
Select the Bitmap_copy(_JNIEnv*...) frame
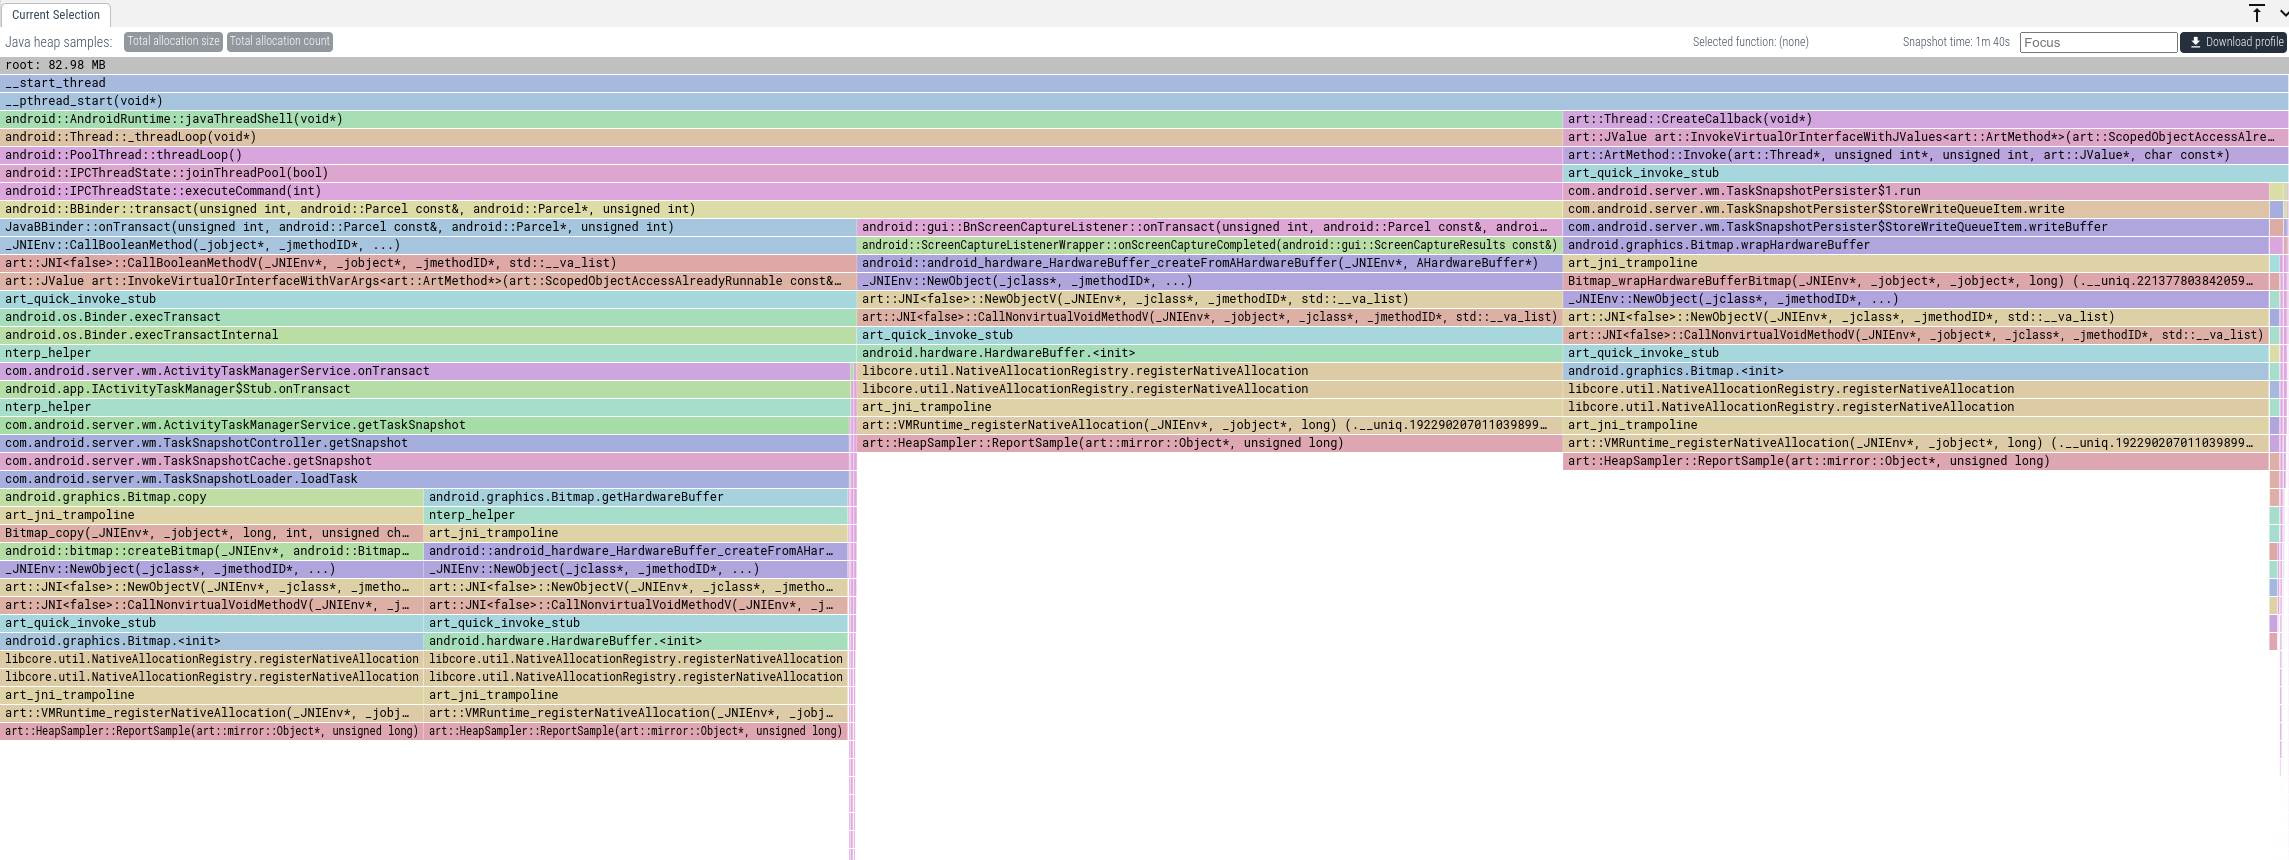tap(212, 533)
